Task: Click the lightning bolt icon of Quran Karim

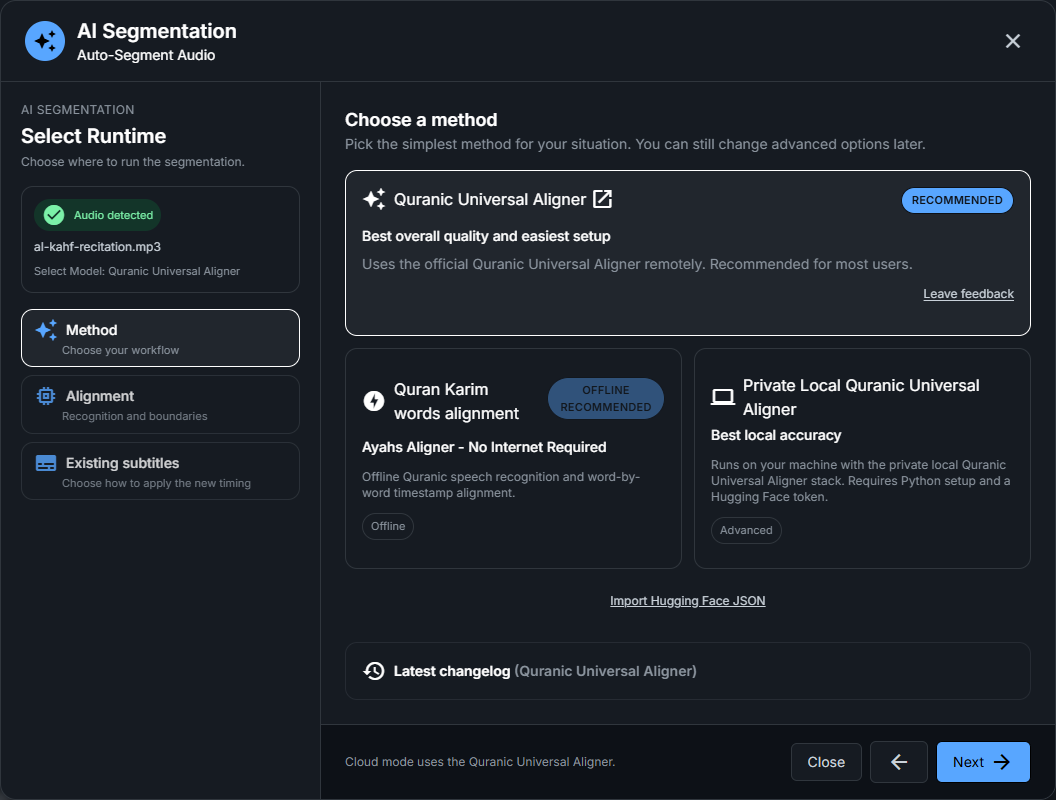Action: tap(374, 401)
